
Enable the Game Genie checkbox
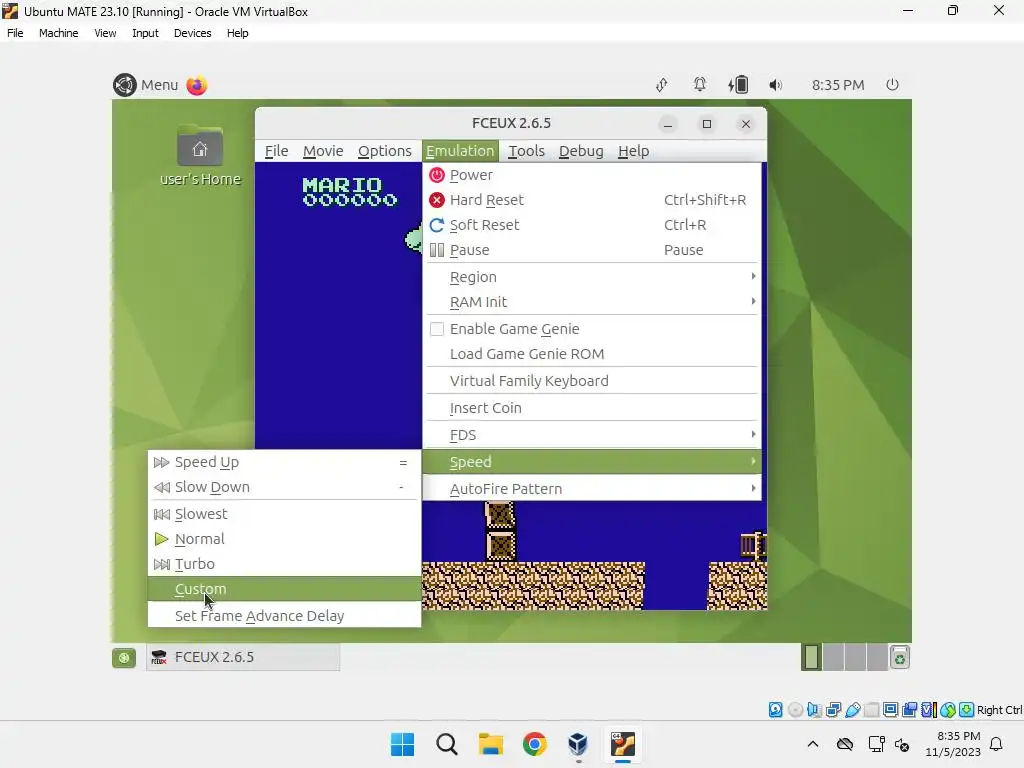coord(437,329)
